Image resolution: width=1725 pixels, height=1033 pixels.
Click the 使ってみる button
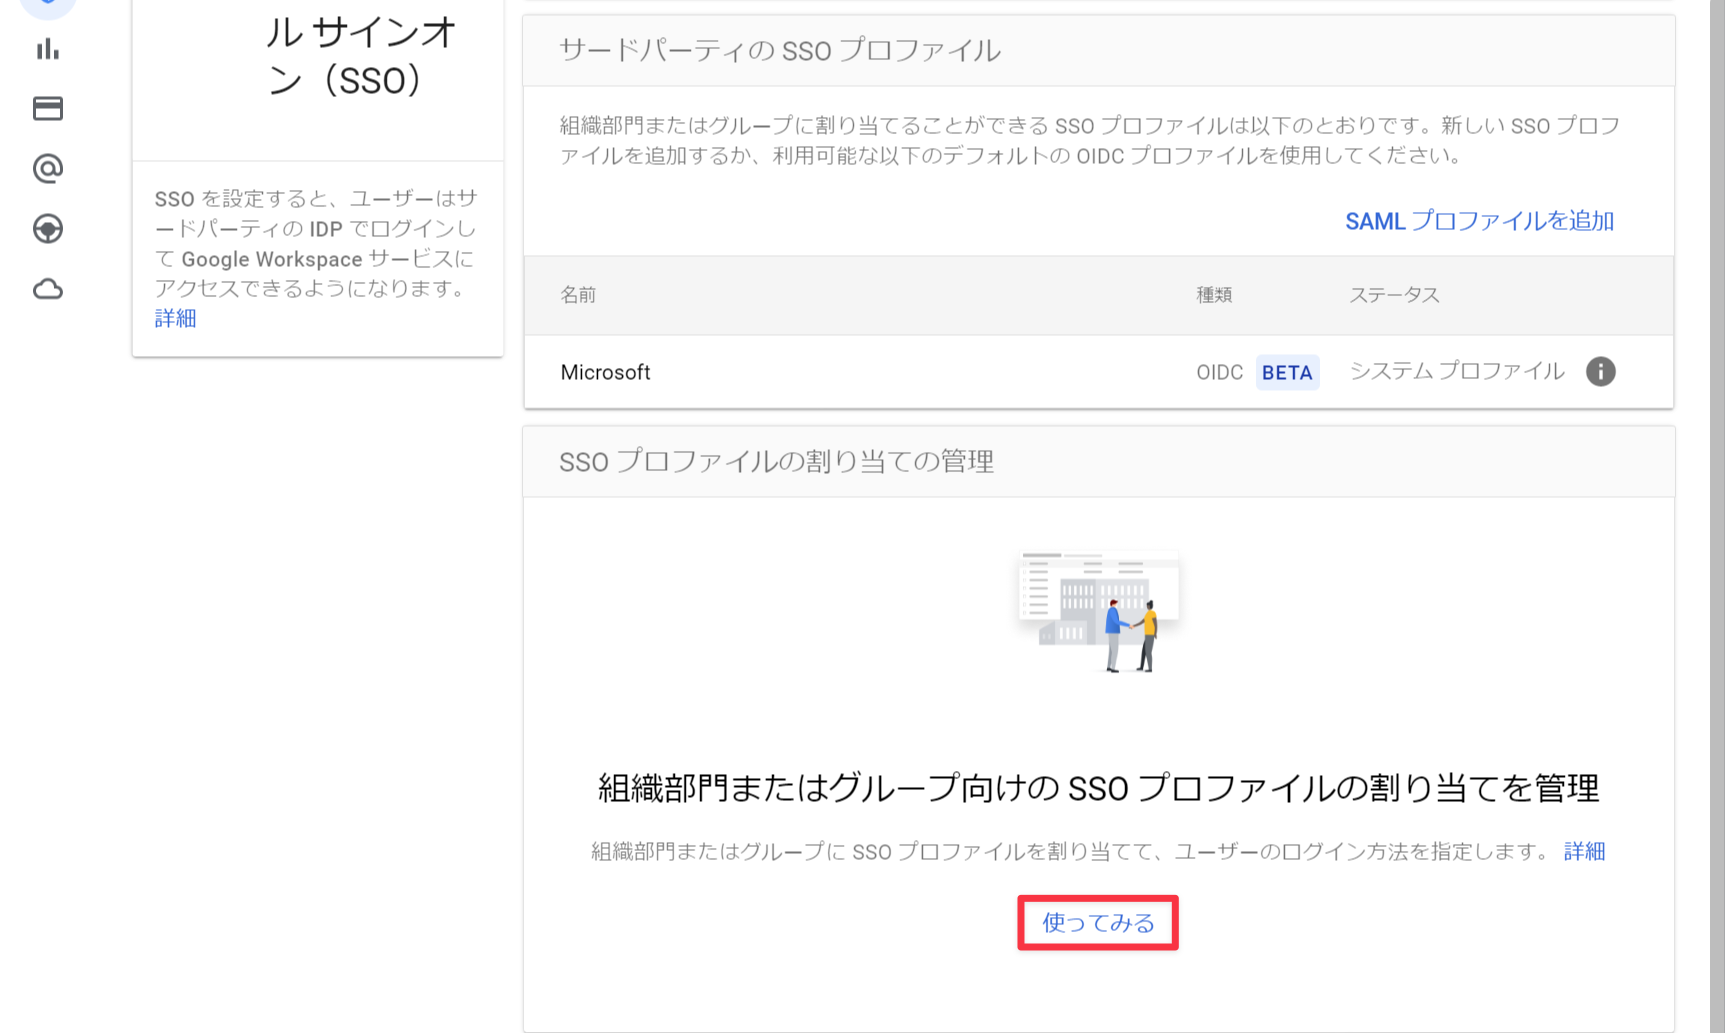point(1098,922)
